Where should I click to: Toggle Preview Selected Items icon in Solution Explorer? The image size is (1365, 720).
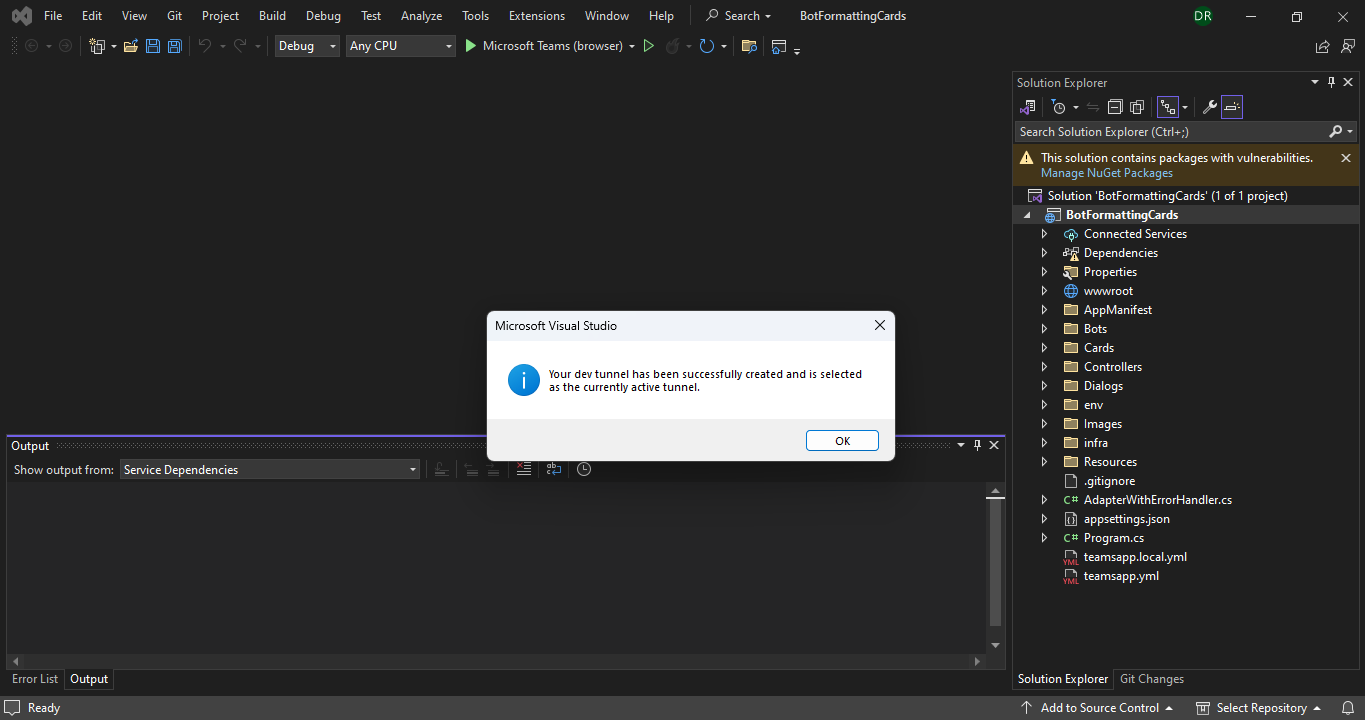[1232, 107]
